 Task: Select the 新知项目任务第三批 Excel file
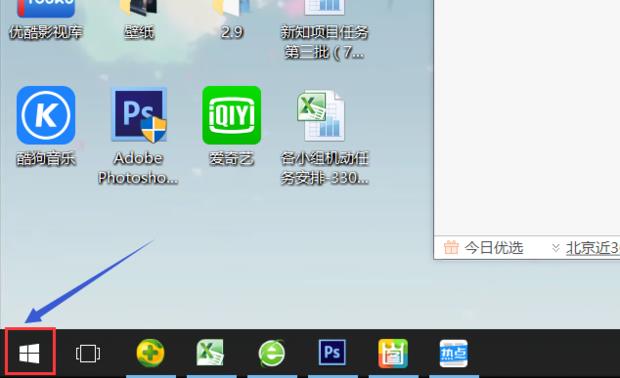pos(324,30)
